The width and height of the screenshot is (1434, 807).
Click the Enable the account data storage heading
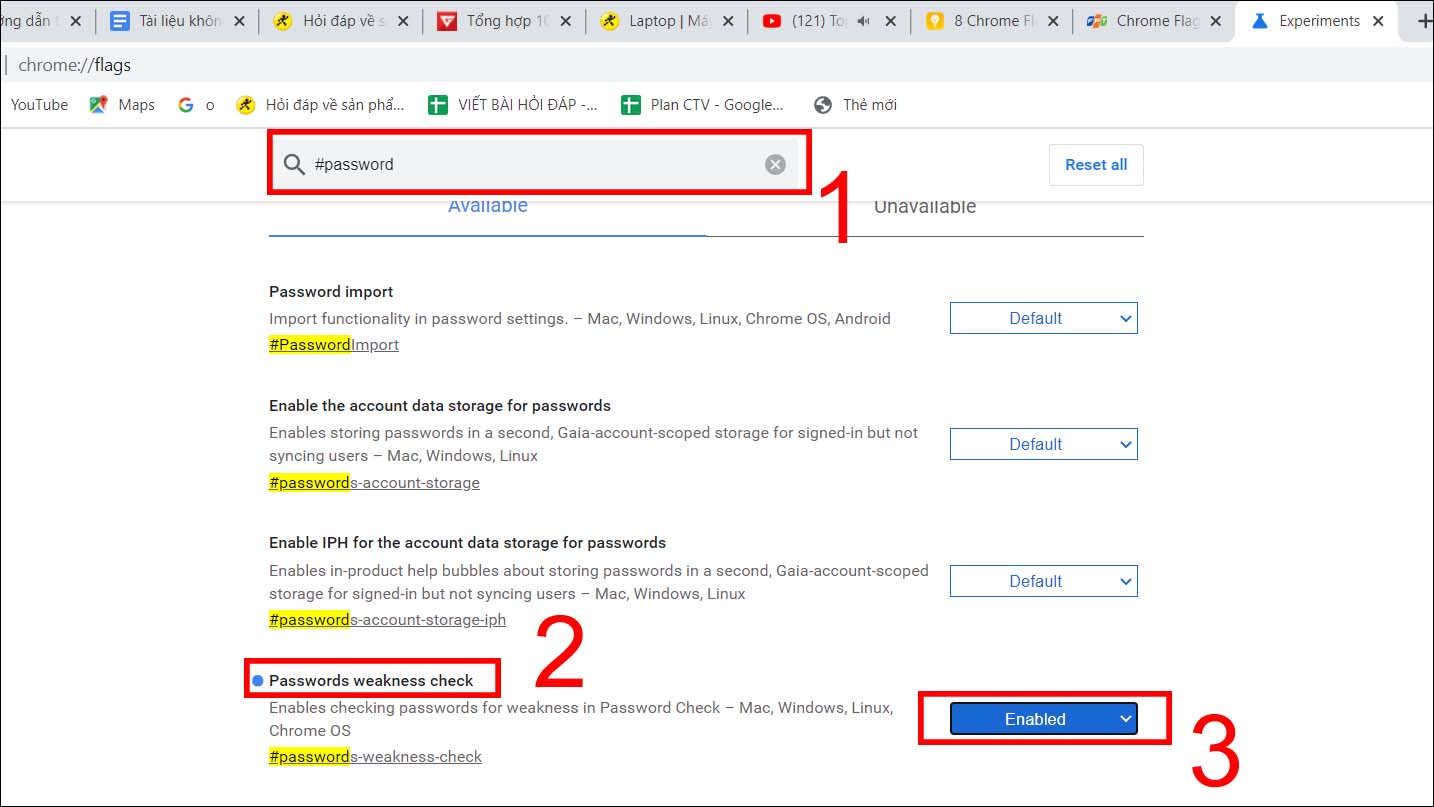pyautogui.click(x=440, y=406)
